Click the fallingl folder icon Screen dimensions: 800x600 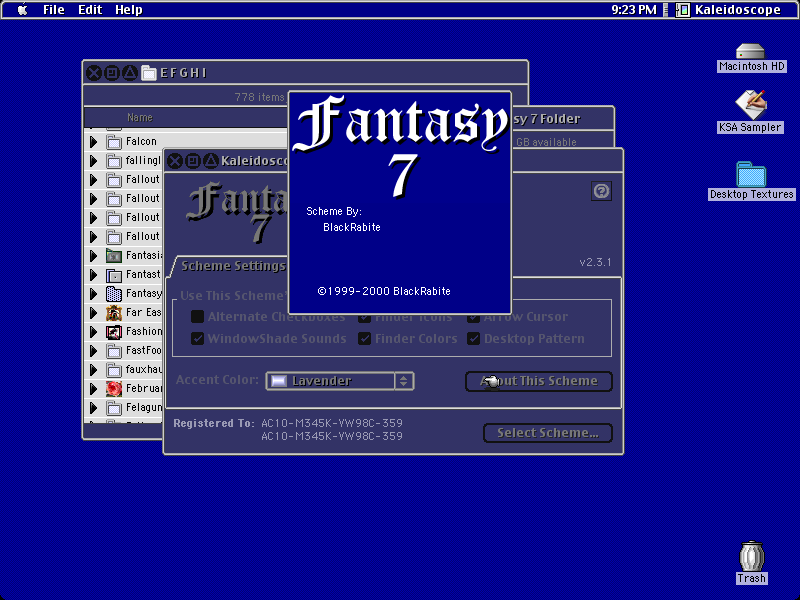coord(114,161)
